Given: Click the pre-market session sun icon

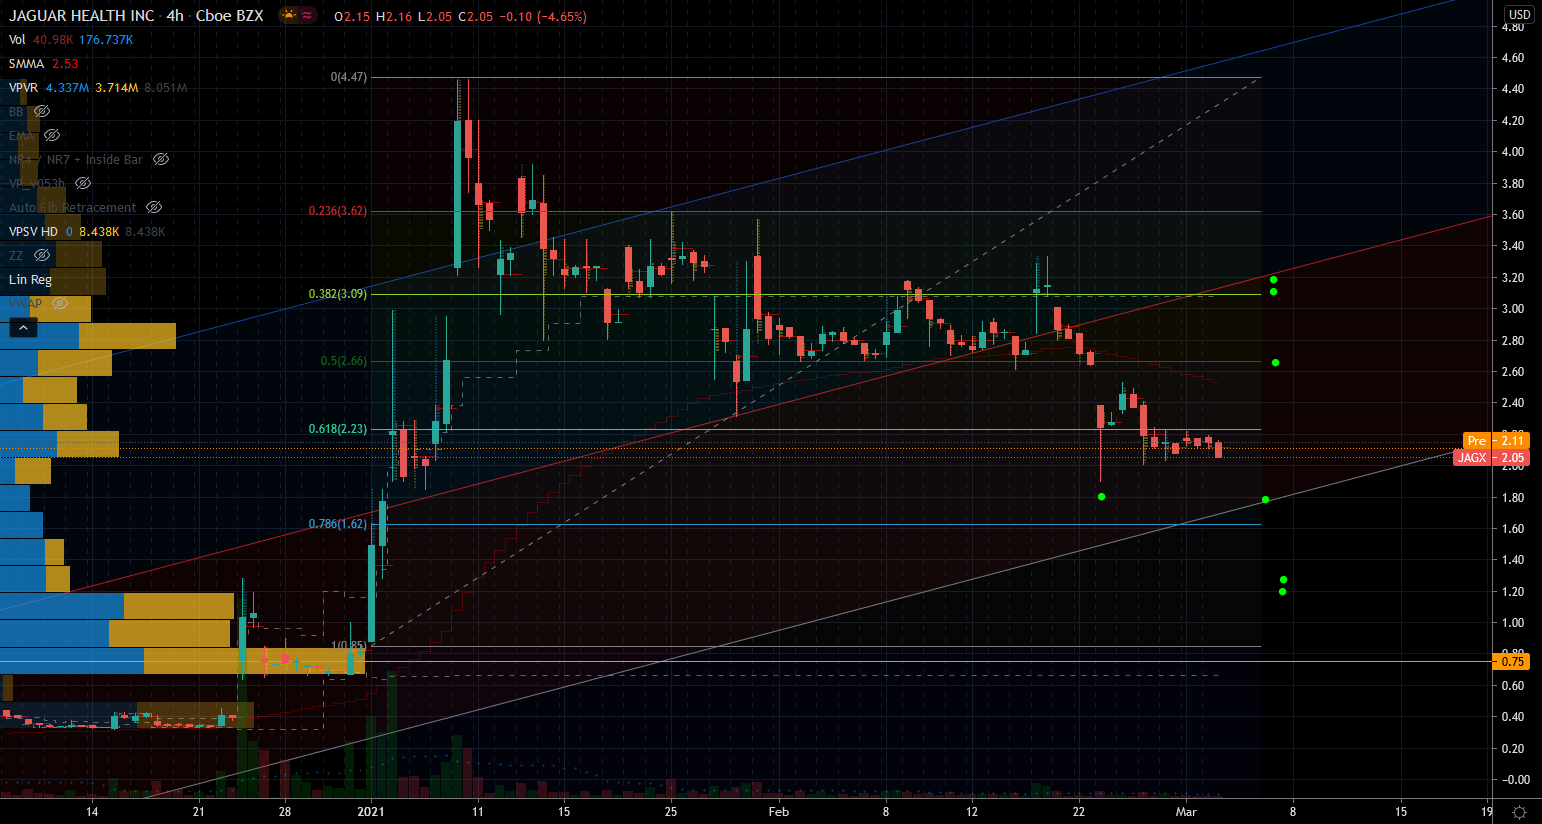Looking at the screenshot, I should coord(289,16).
